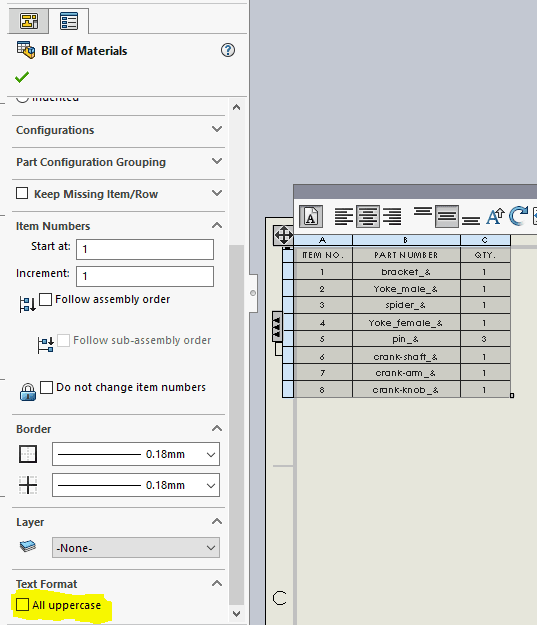Image resolution: width=537 pixels, height=625 pixels.
Task: Select the right-align text icon
Action: (x=392, y=217)
